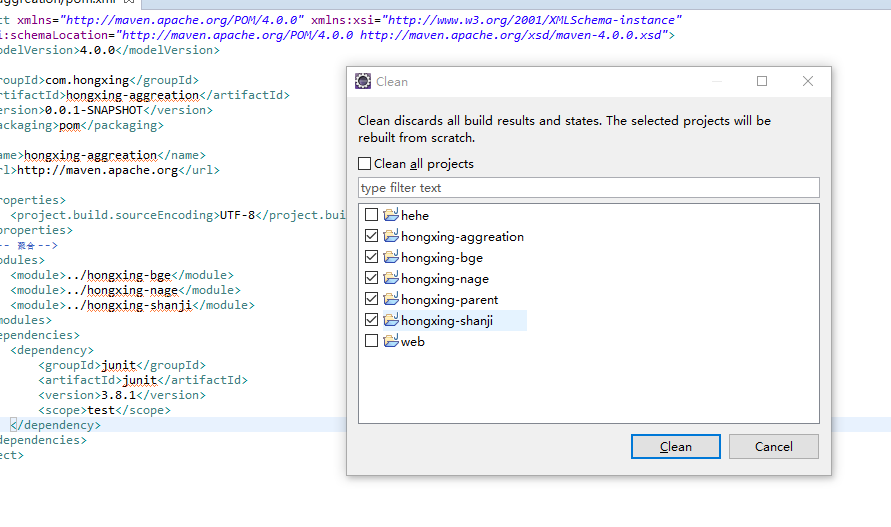Viewport: 891px width, 527px height.
Task: Maximize the Clean dialog
Action: pyautogui.click(x=762, y=81)
